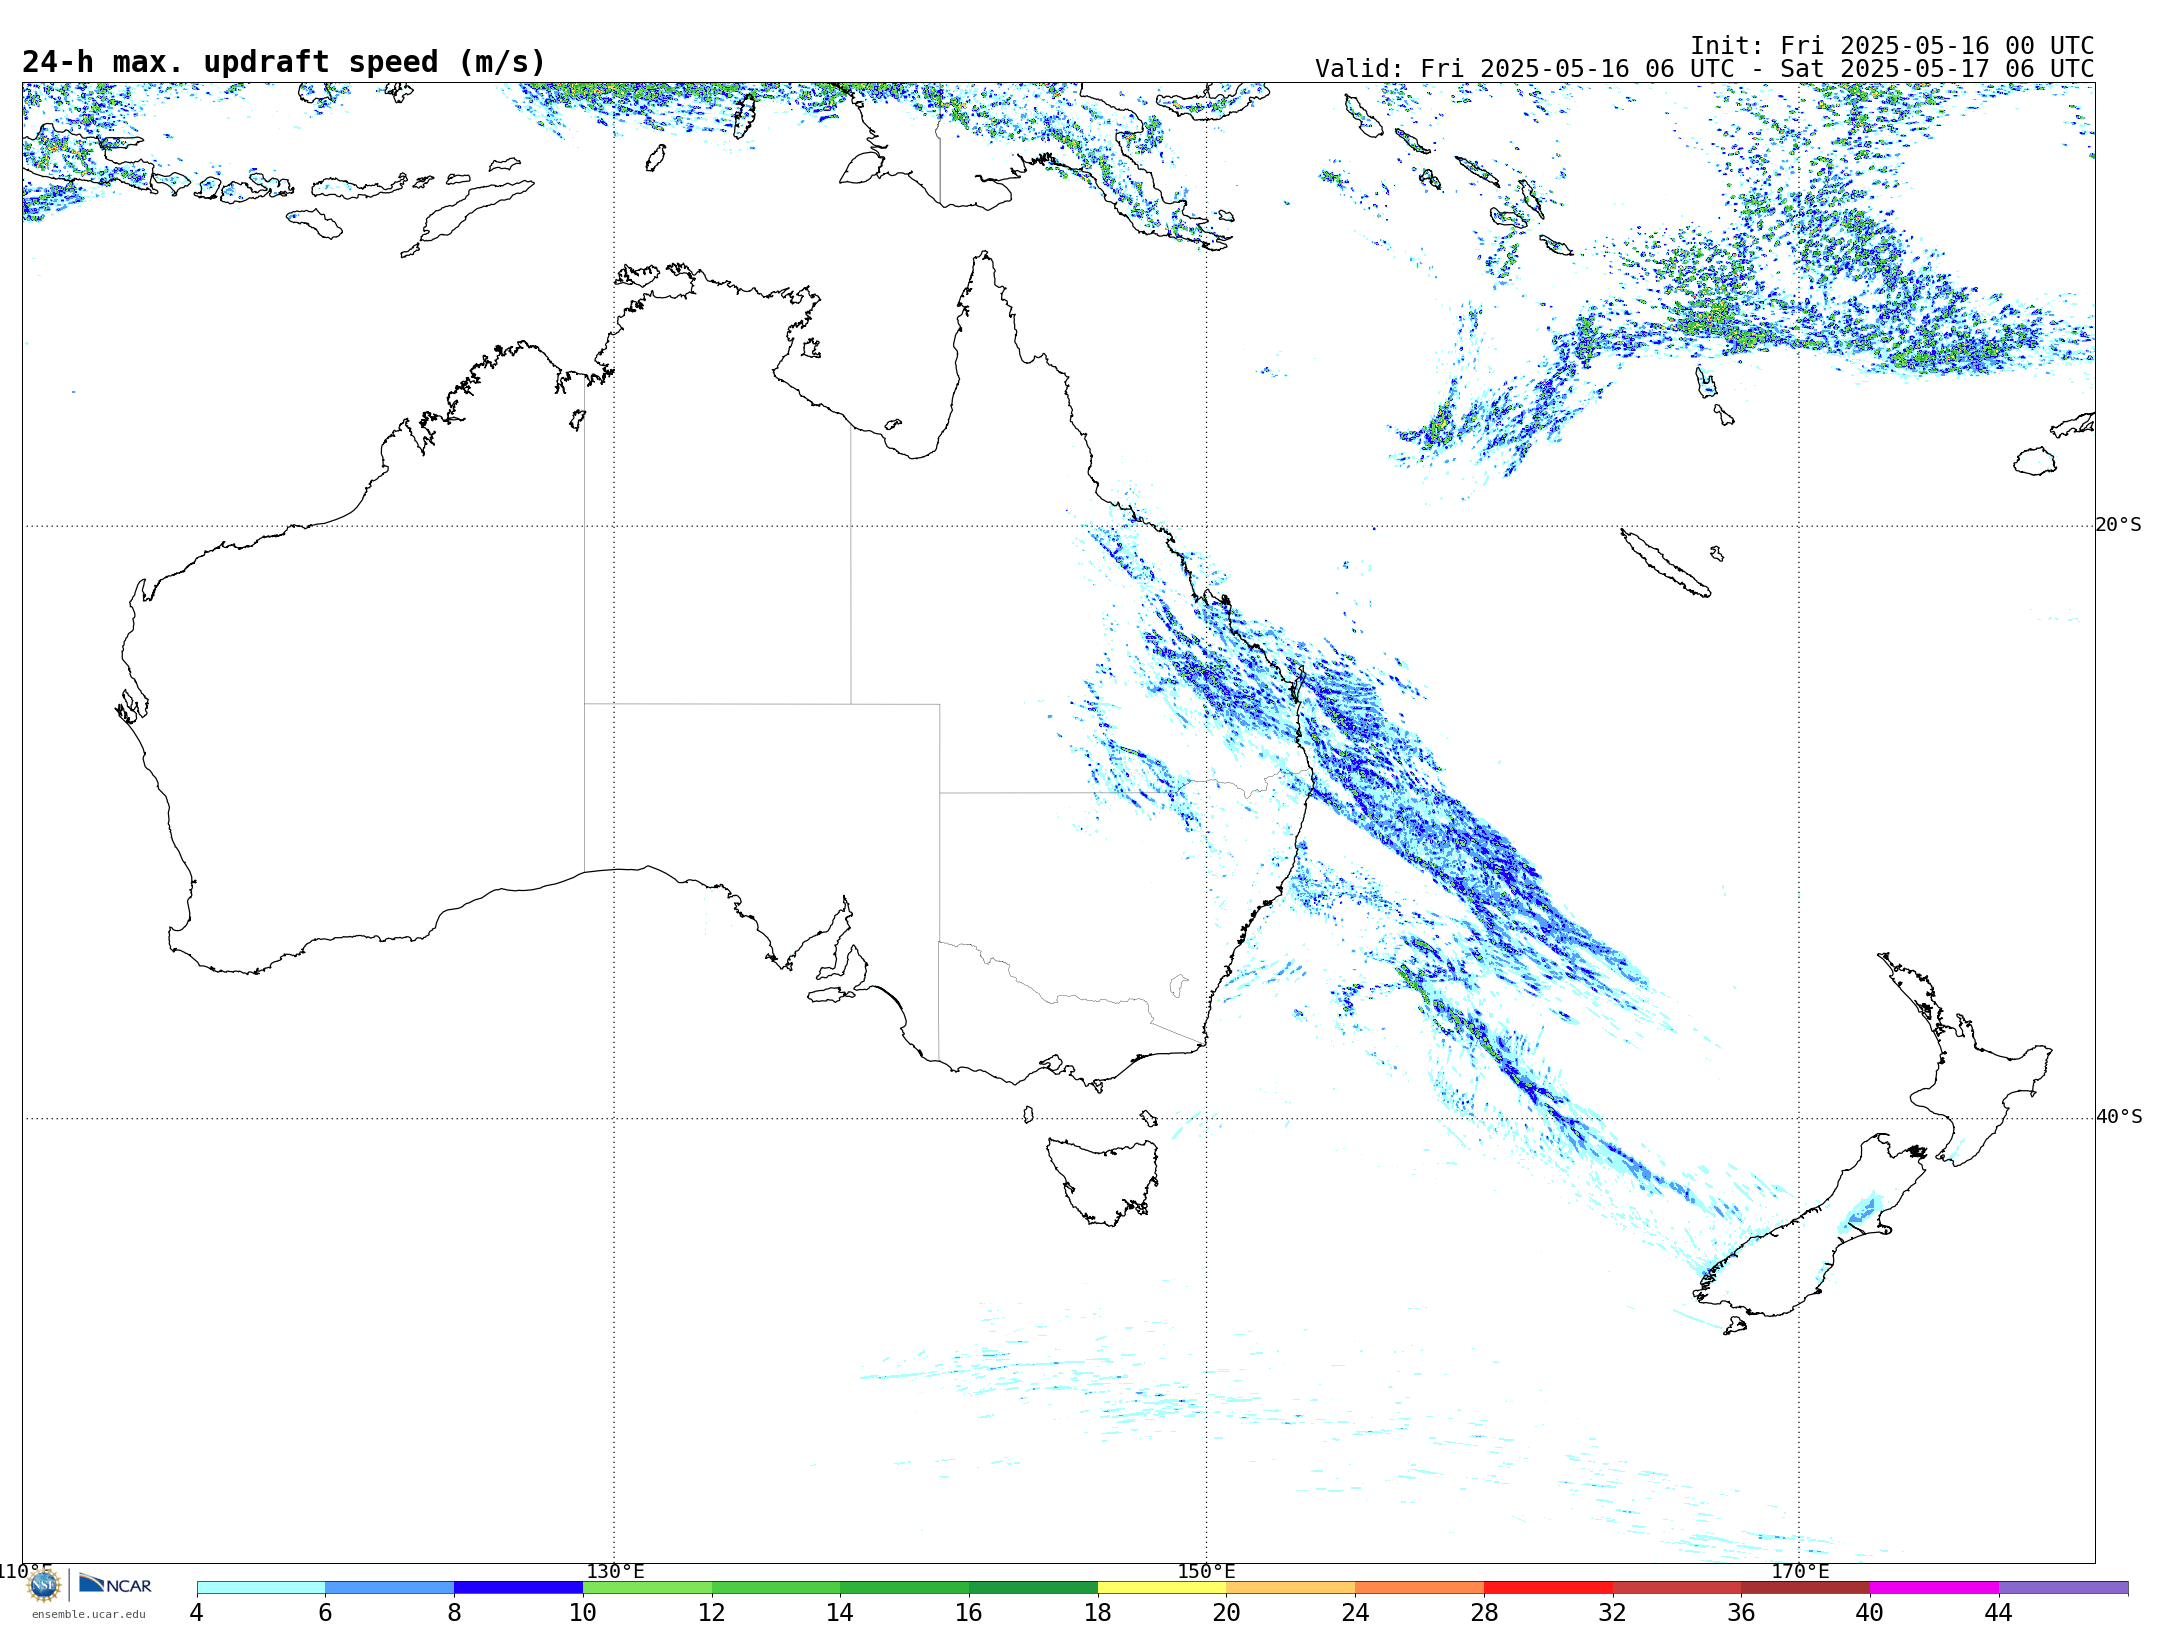Click colorbar tick label "28"
Image resolution: width=2160 pixels, height=1626 pixels.
click(x=1484, y=1613)
